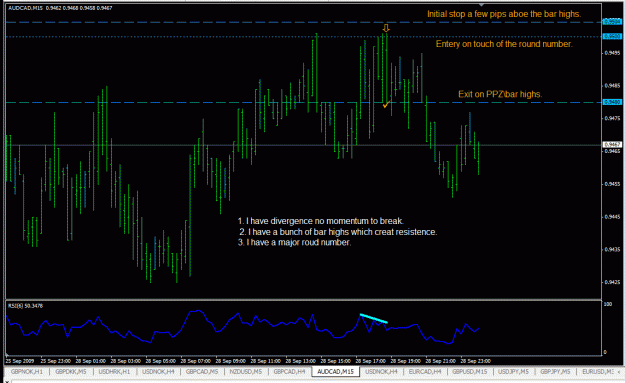This screenshot has width=625, height=383.
Task: Select the 'I have a major roud number' text
Action: [294, 242]
